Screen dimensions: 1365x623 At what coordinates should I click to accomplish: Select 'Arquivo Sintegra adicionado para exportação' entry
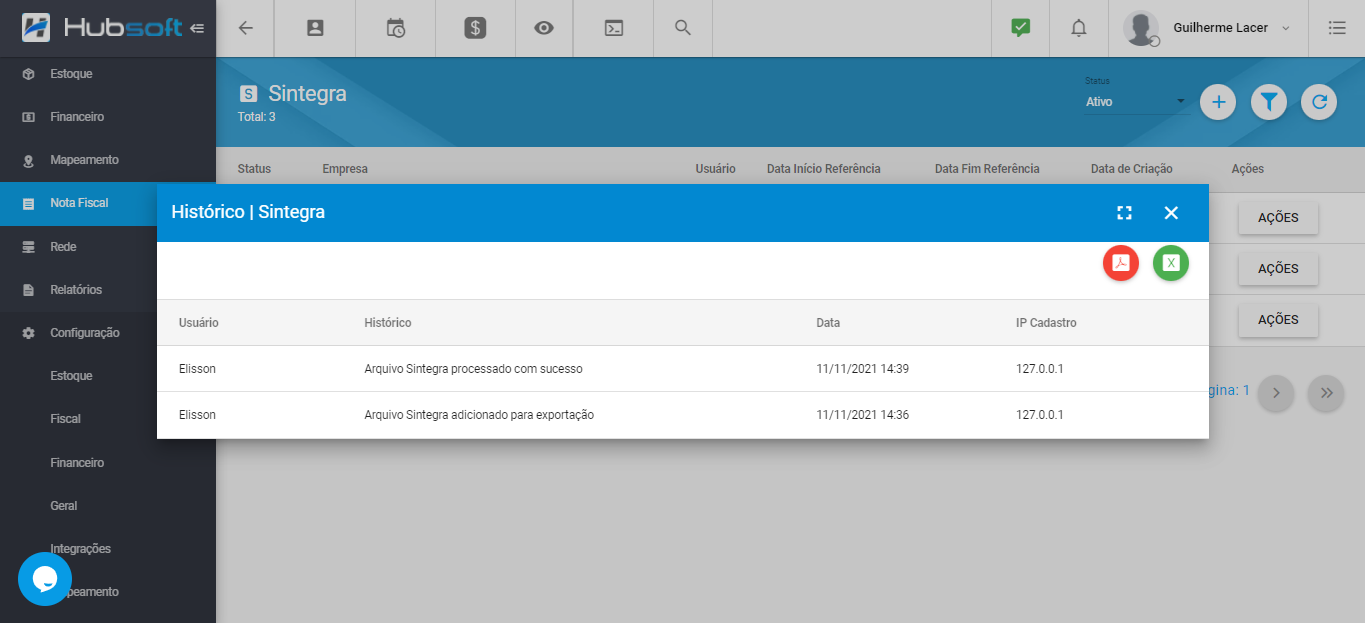[479, 415]
